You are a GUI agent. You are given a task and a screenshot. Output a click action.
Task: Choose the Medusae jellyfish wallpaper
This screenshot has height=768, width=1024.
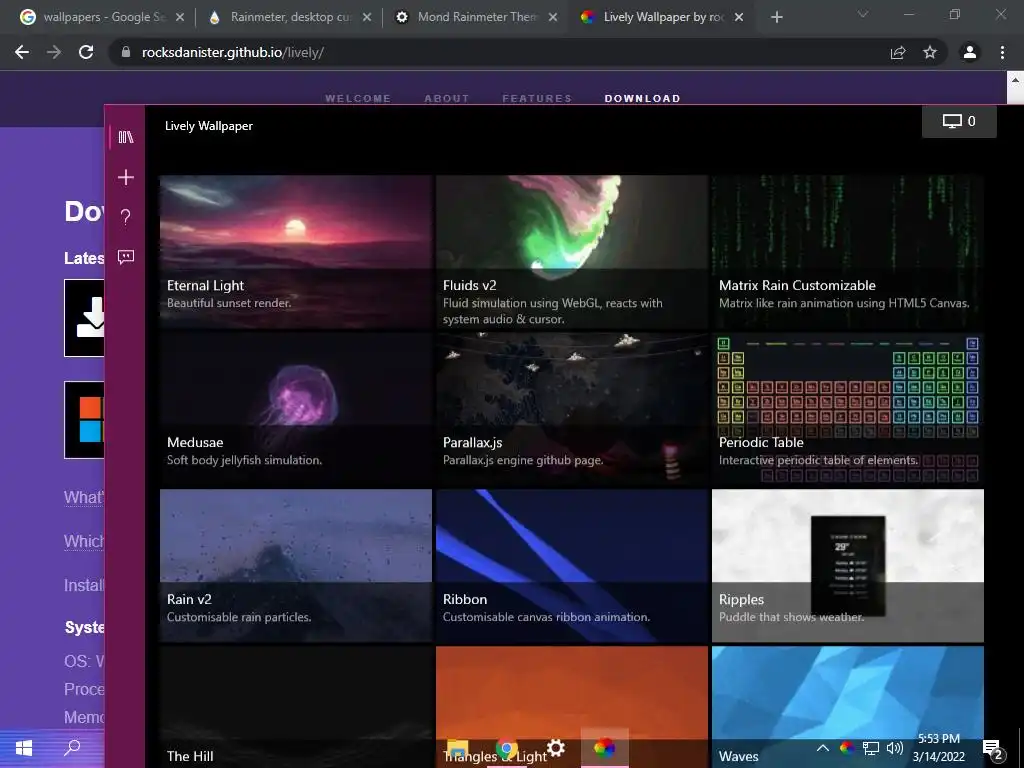click(296, 409)
